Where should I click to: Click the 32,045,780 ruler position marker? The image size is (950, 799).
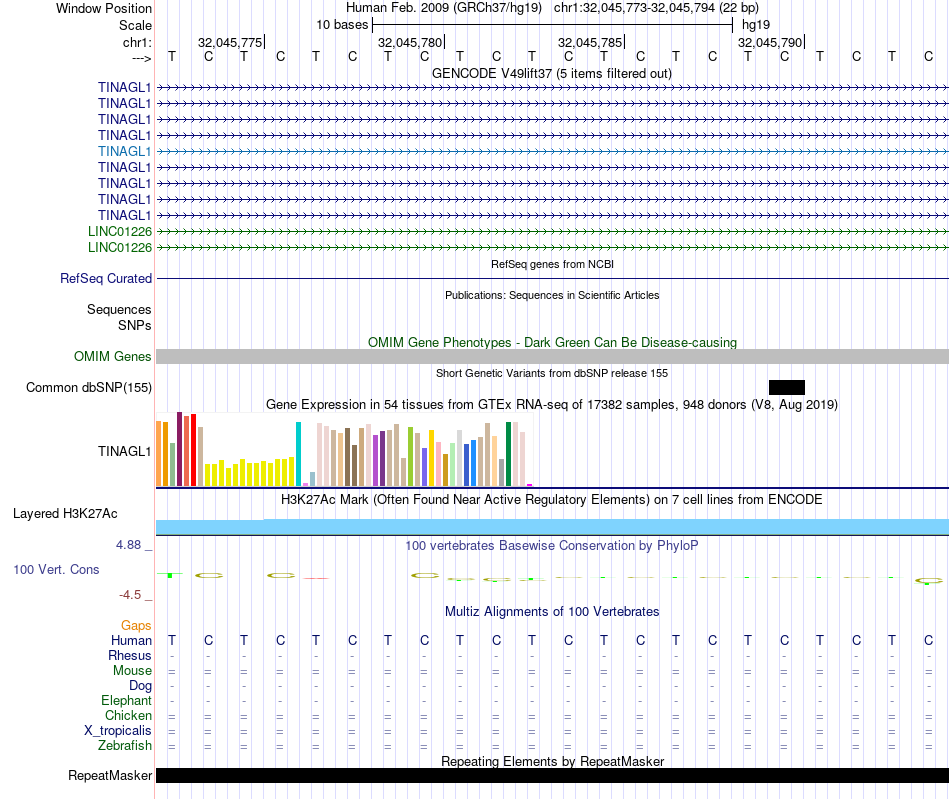410,42
